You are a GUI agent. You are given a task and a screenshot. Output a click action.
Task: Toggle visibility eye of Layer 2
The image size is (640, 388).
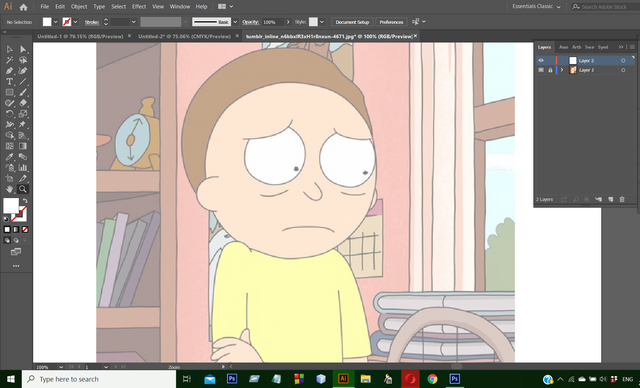pyautogui.click(x=541, y=60)
